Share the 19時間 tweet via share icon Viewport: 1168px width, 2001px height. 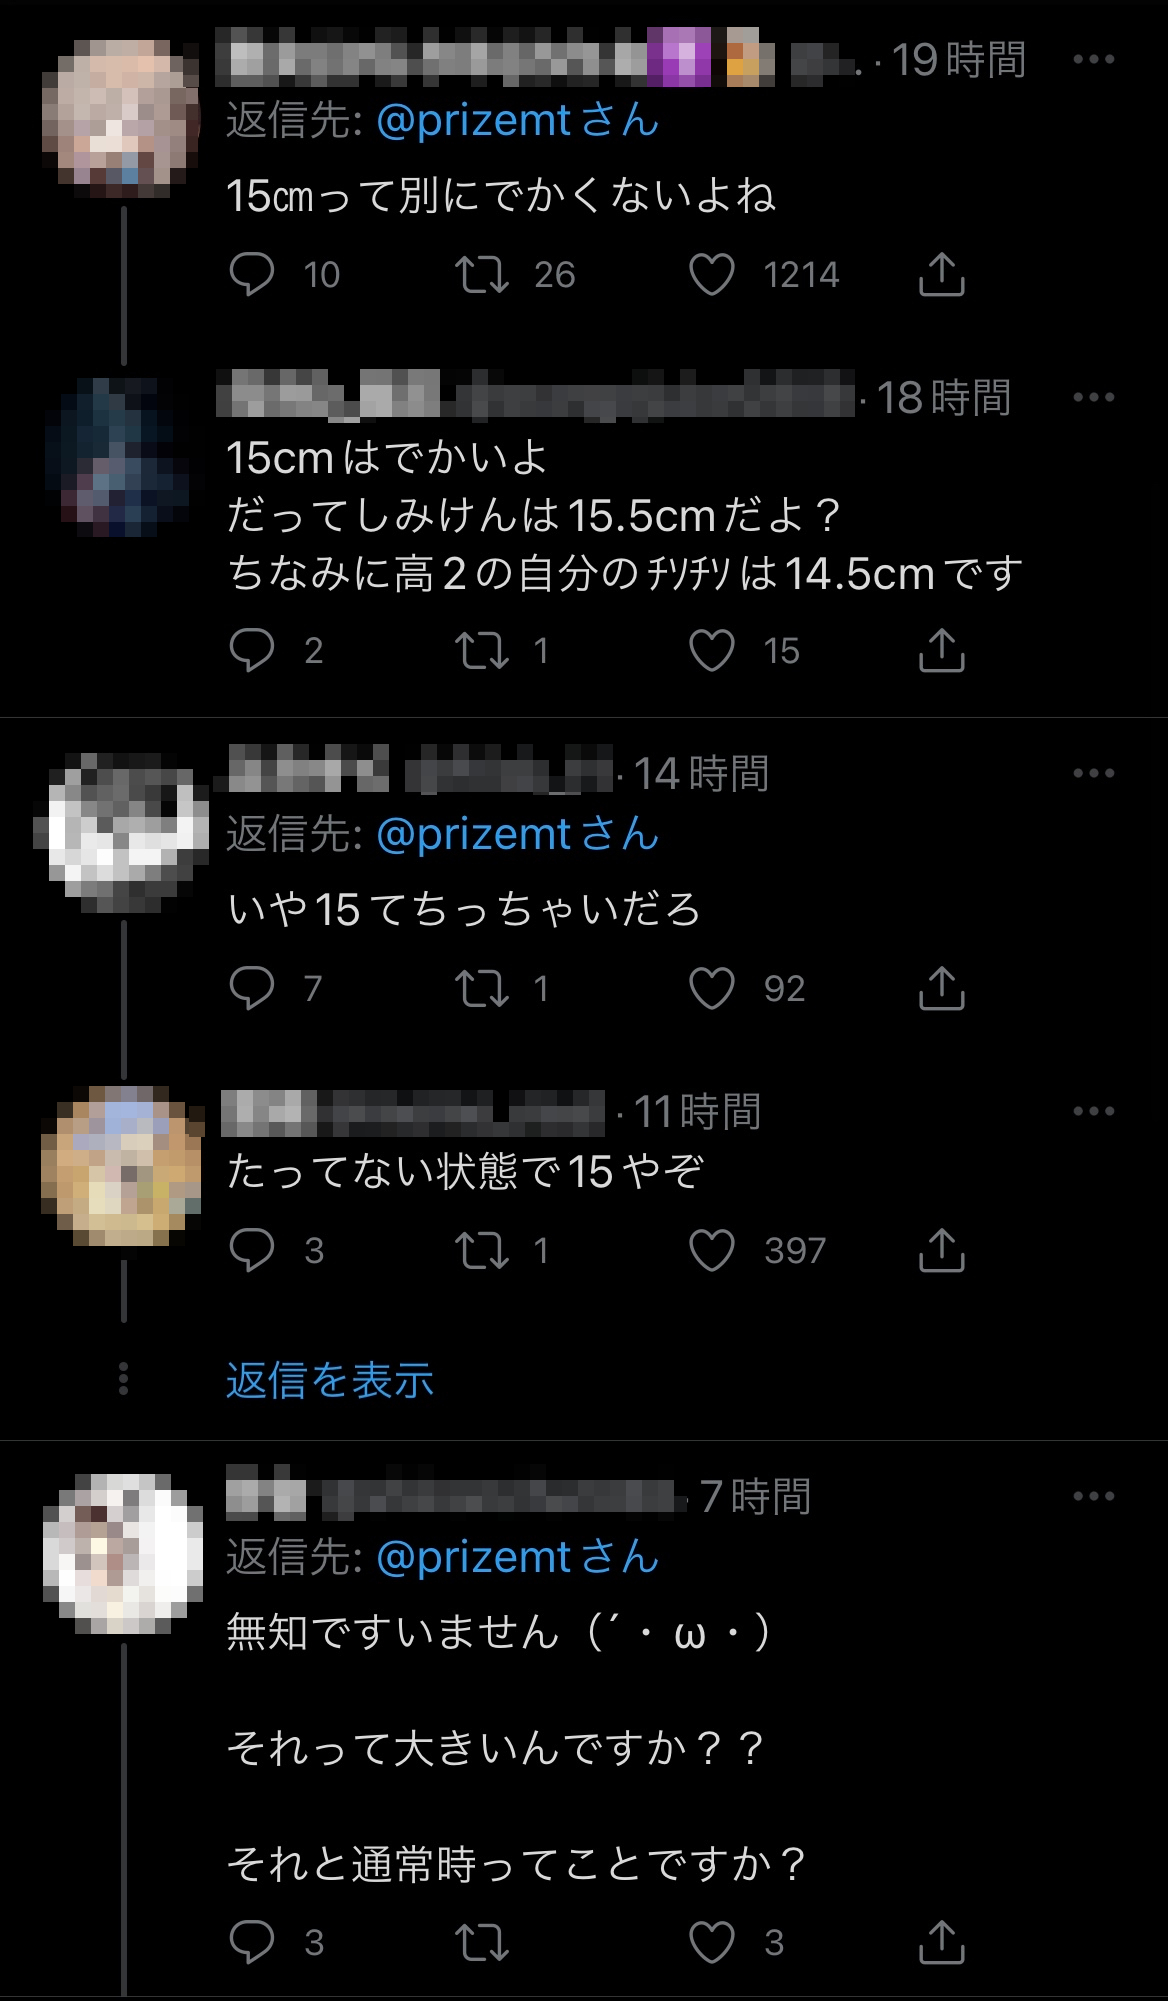(941, 275)
